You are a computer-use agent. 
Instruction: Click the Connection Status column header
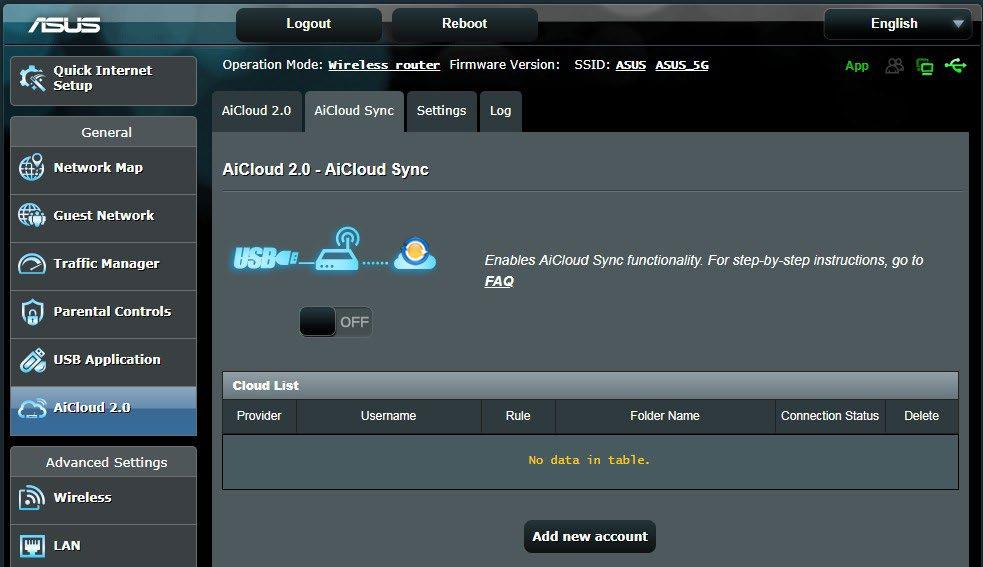(829, 416)
